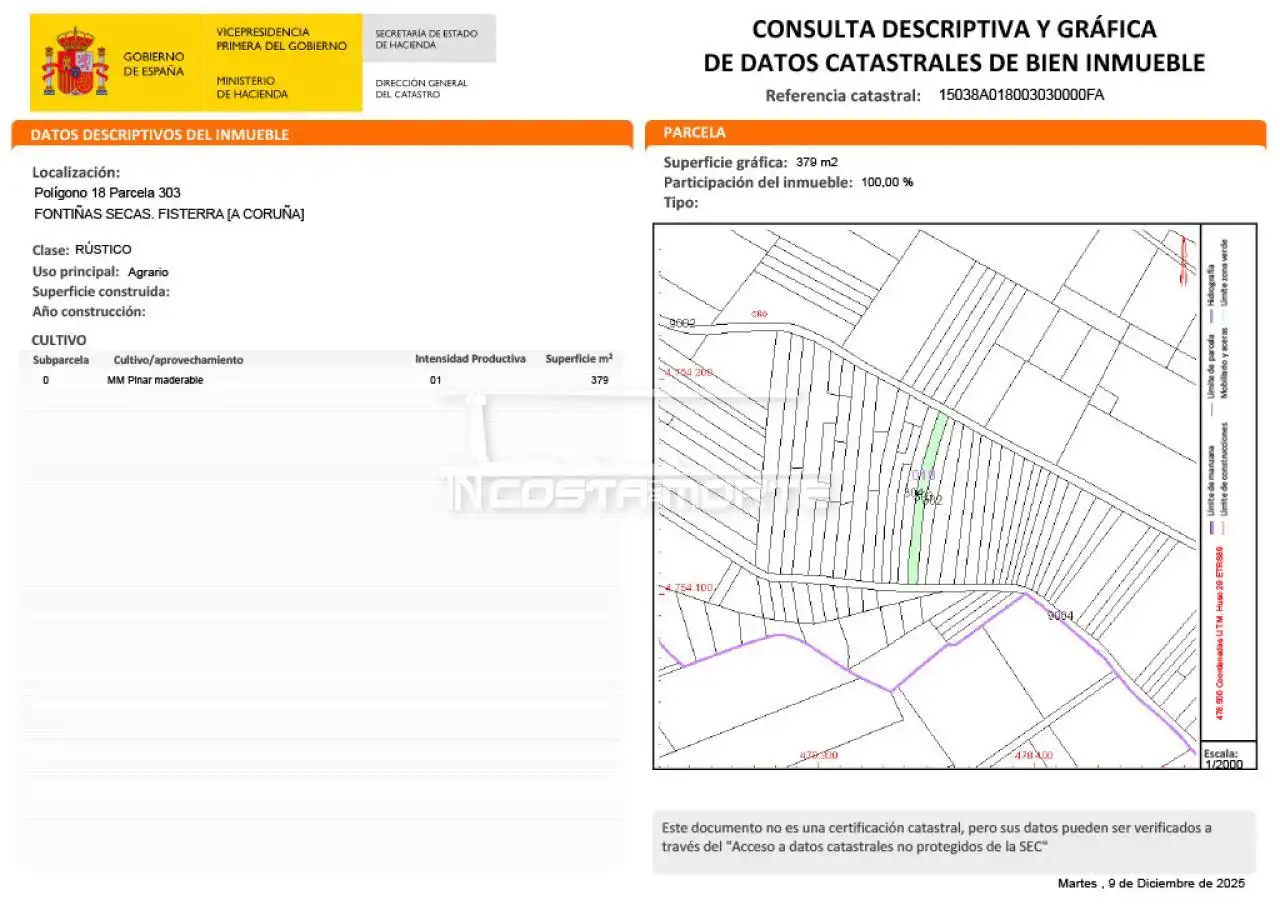Click parcel label "9002" on the map
This screenshot has height=905, width=1280.
pos(682,323)
